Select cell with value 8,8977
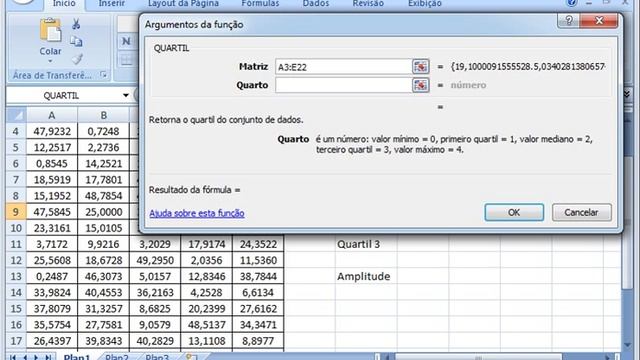 (258, 340)
